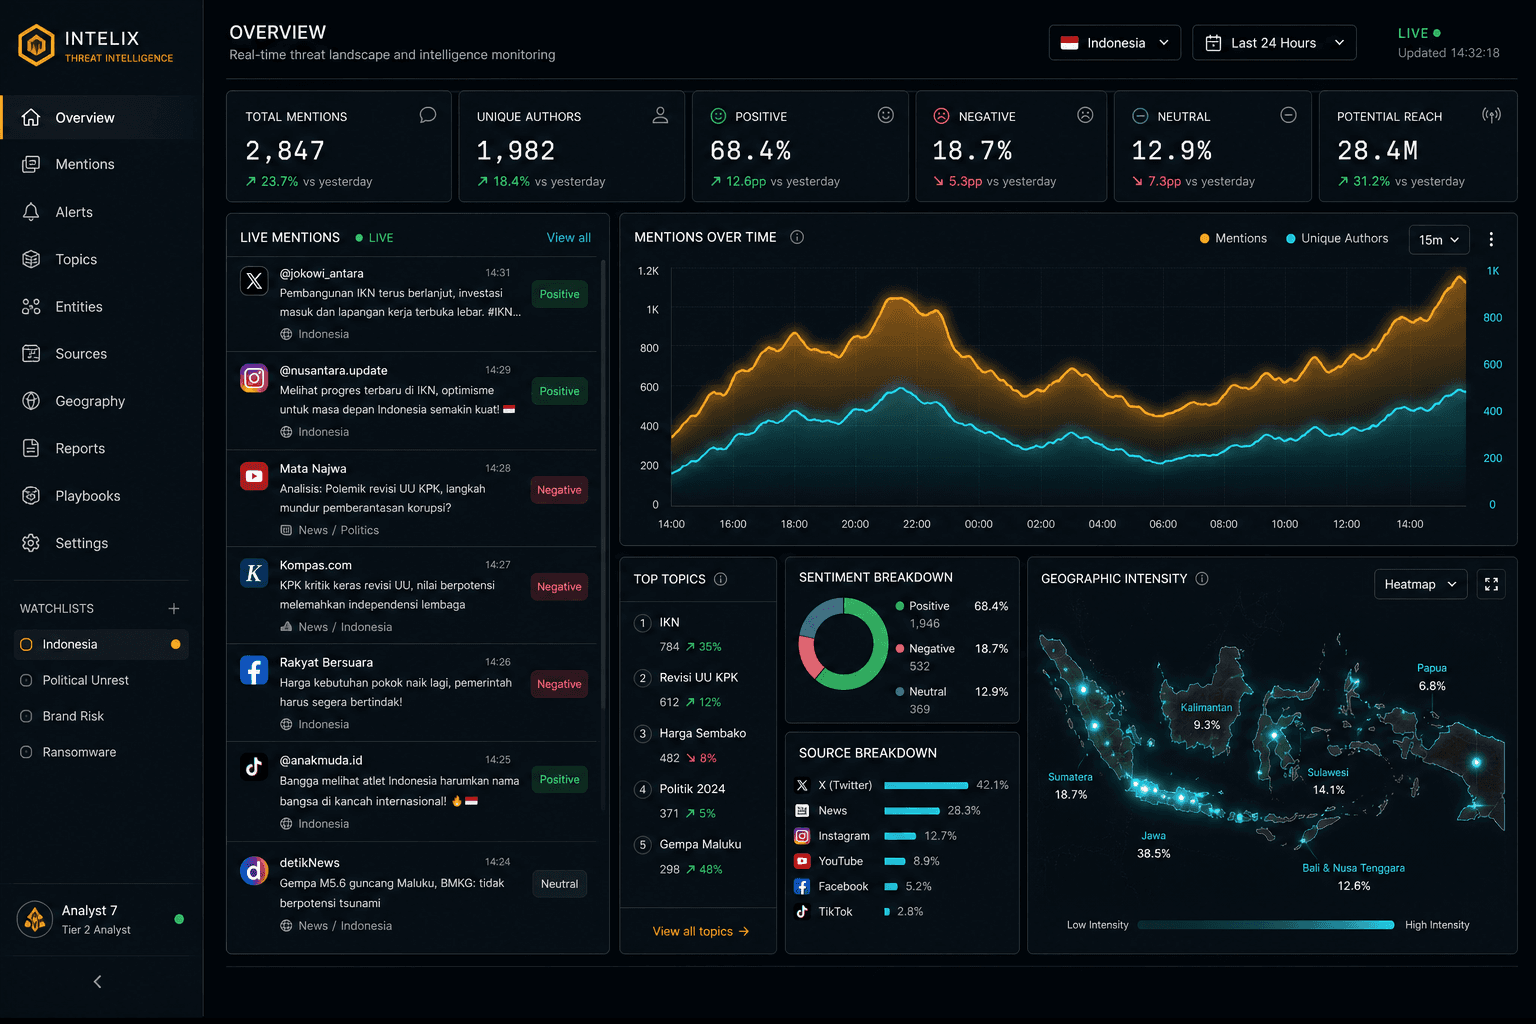Click X (Twitter) source share bar
This screenshot has width=1536, height=1024.
(x=926, y=785)
